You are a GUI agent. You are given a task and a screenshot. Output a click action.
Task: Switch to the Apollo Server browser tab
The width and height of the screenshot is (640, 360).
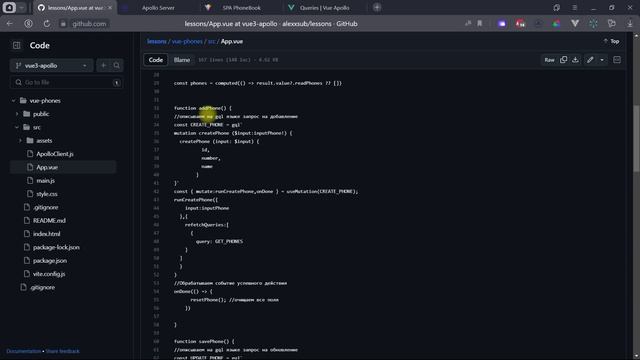pos(158,8)
